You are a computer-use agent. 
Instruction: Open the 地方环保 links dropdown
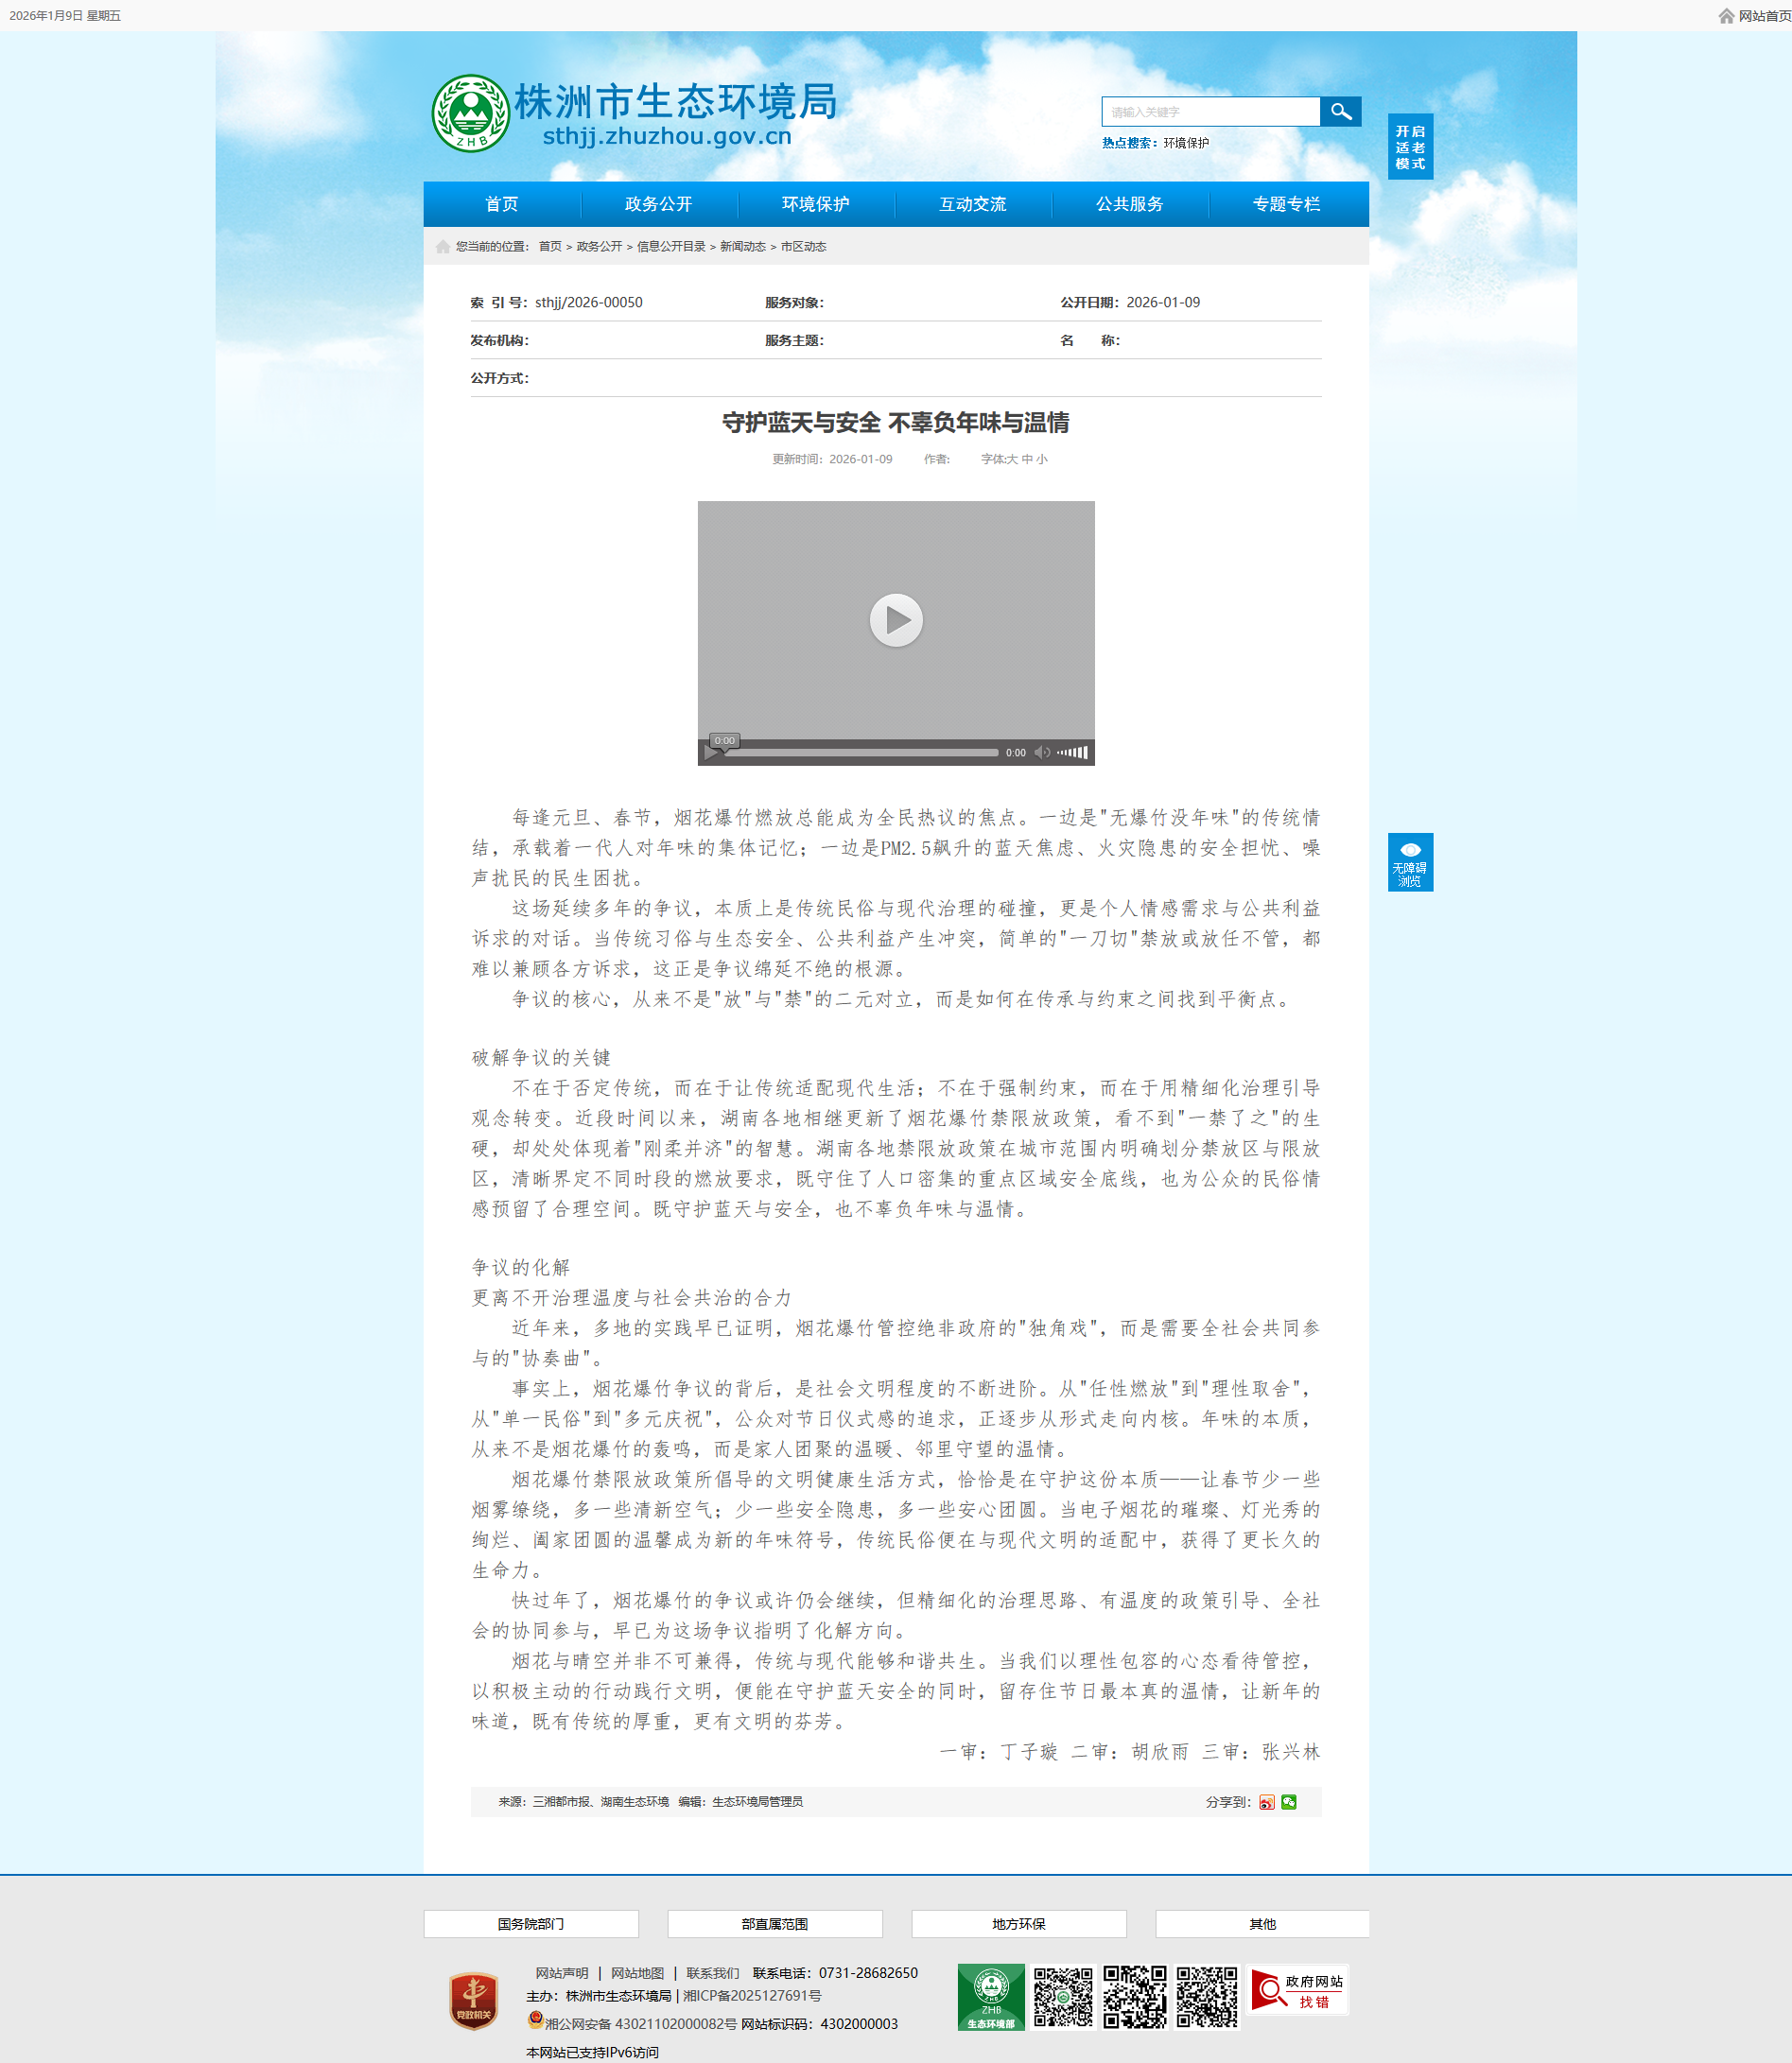(x=1019, y=1924)
